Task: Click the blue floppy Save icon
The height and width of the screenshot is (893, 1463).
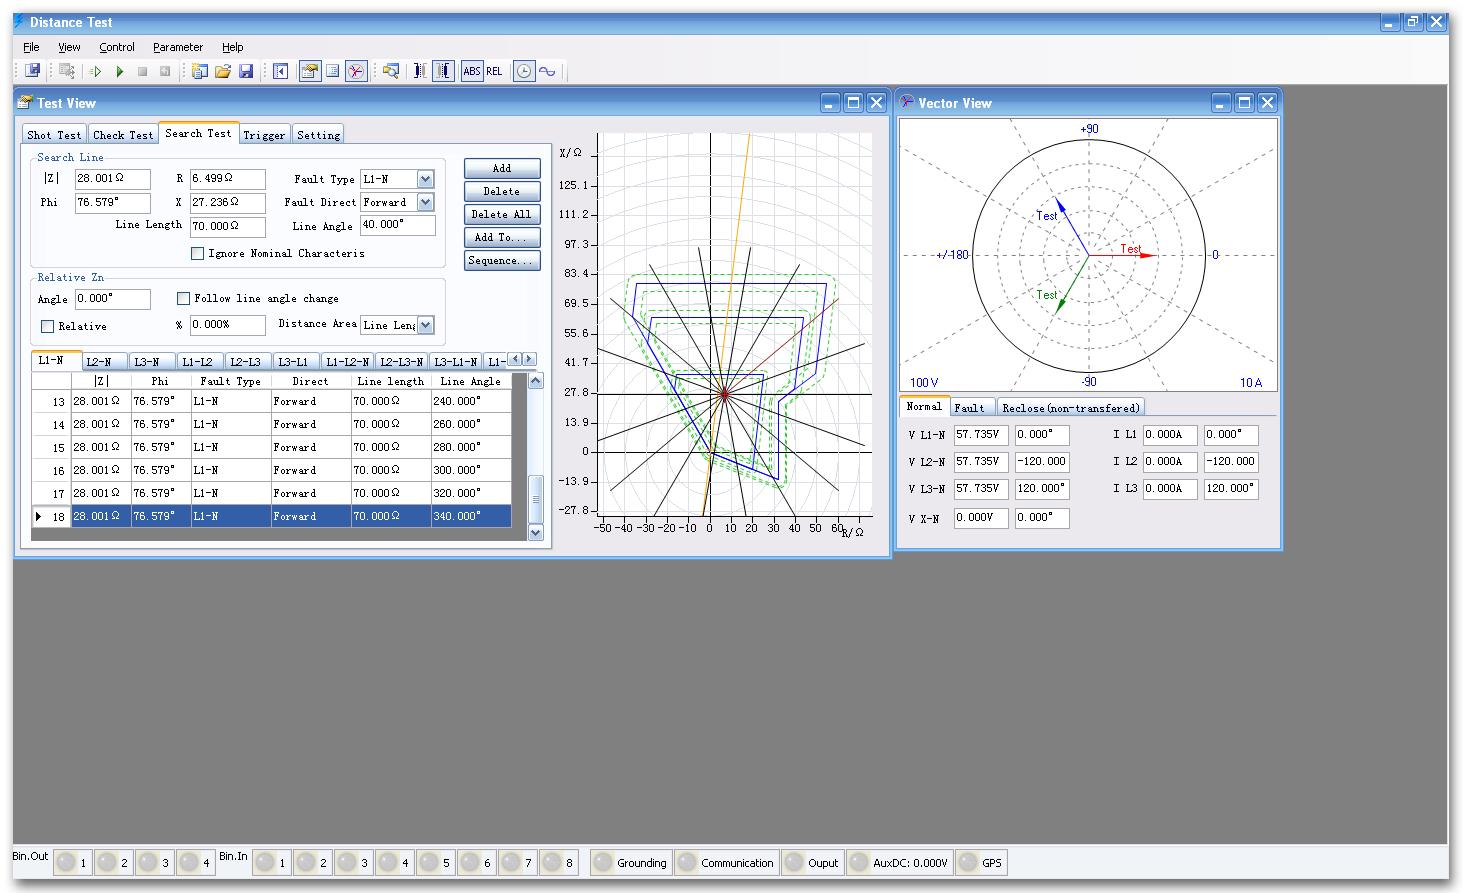Action: [246, 71]
